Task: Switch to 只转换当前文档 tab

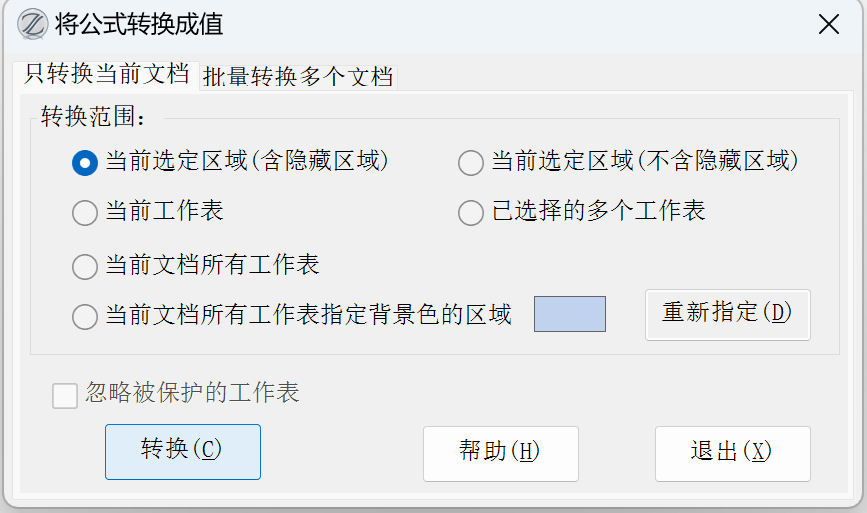Action: pyautogui.click(x=107, y=74)
